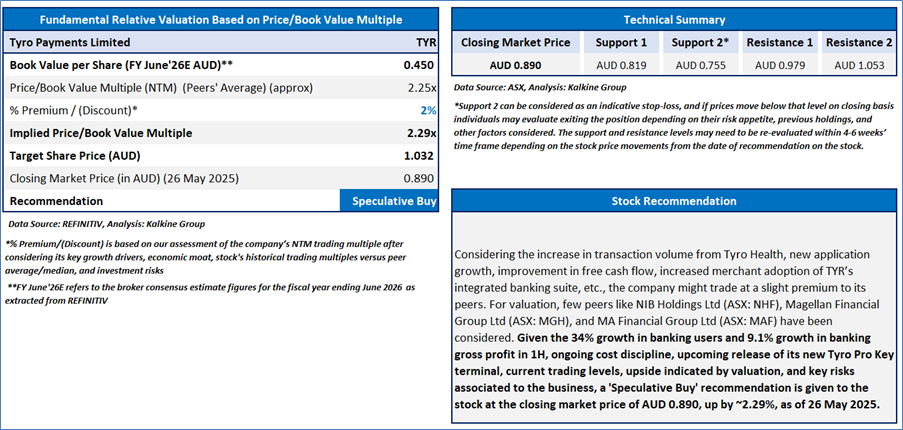Select the Tyro Payments Limited company name
This screenshot has height=430, width=903.
click(70, 43)
